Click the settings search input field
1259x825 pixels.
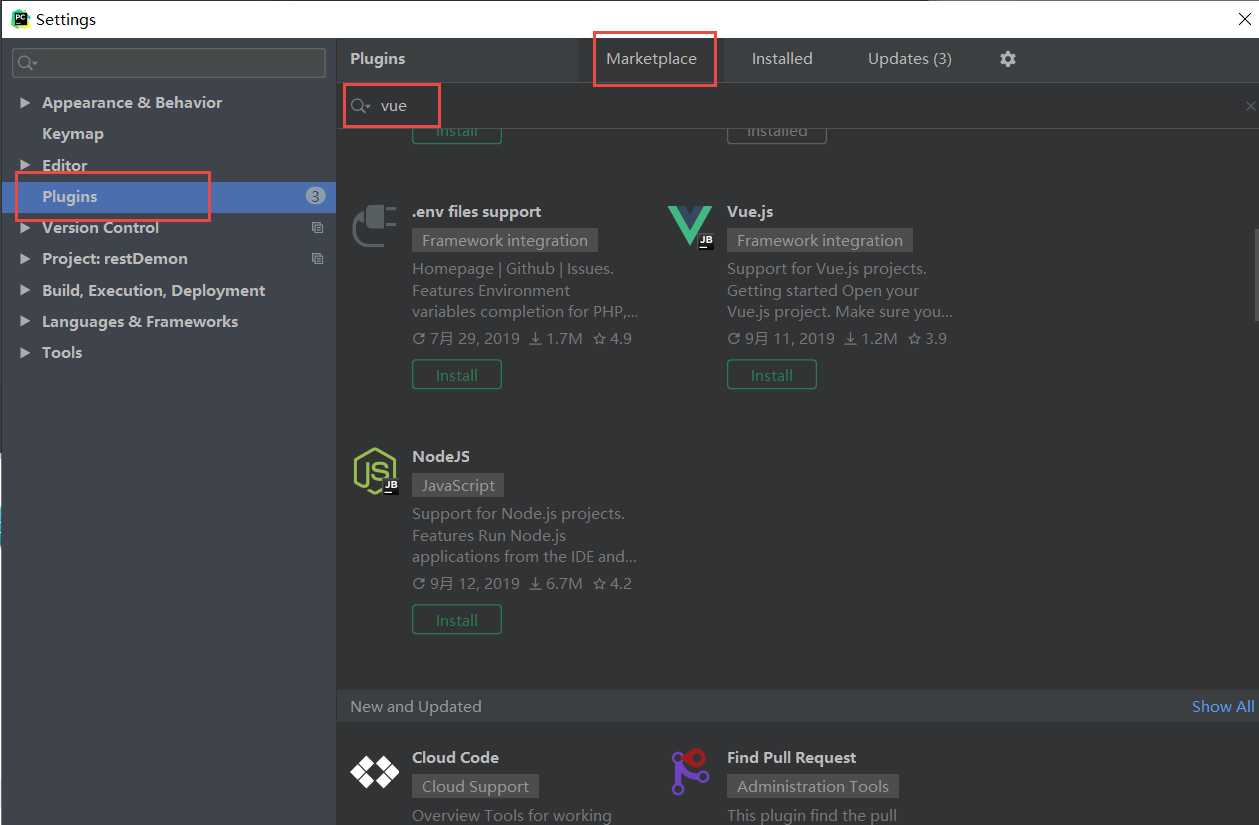pyautogui.click(x=169, y=63)
